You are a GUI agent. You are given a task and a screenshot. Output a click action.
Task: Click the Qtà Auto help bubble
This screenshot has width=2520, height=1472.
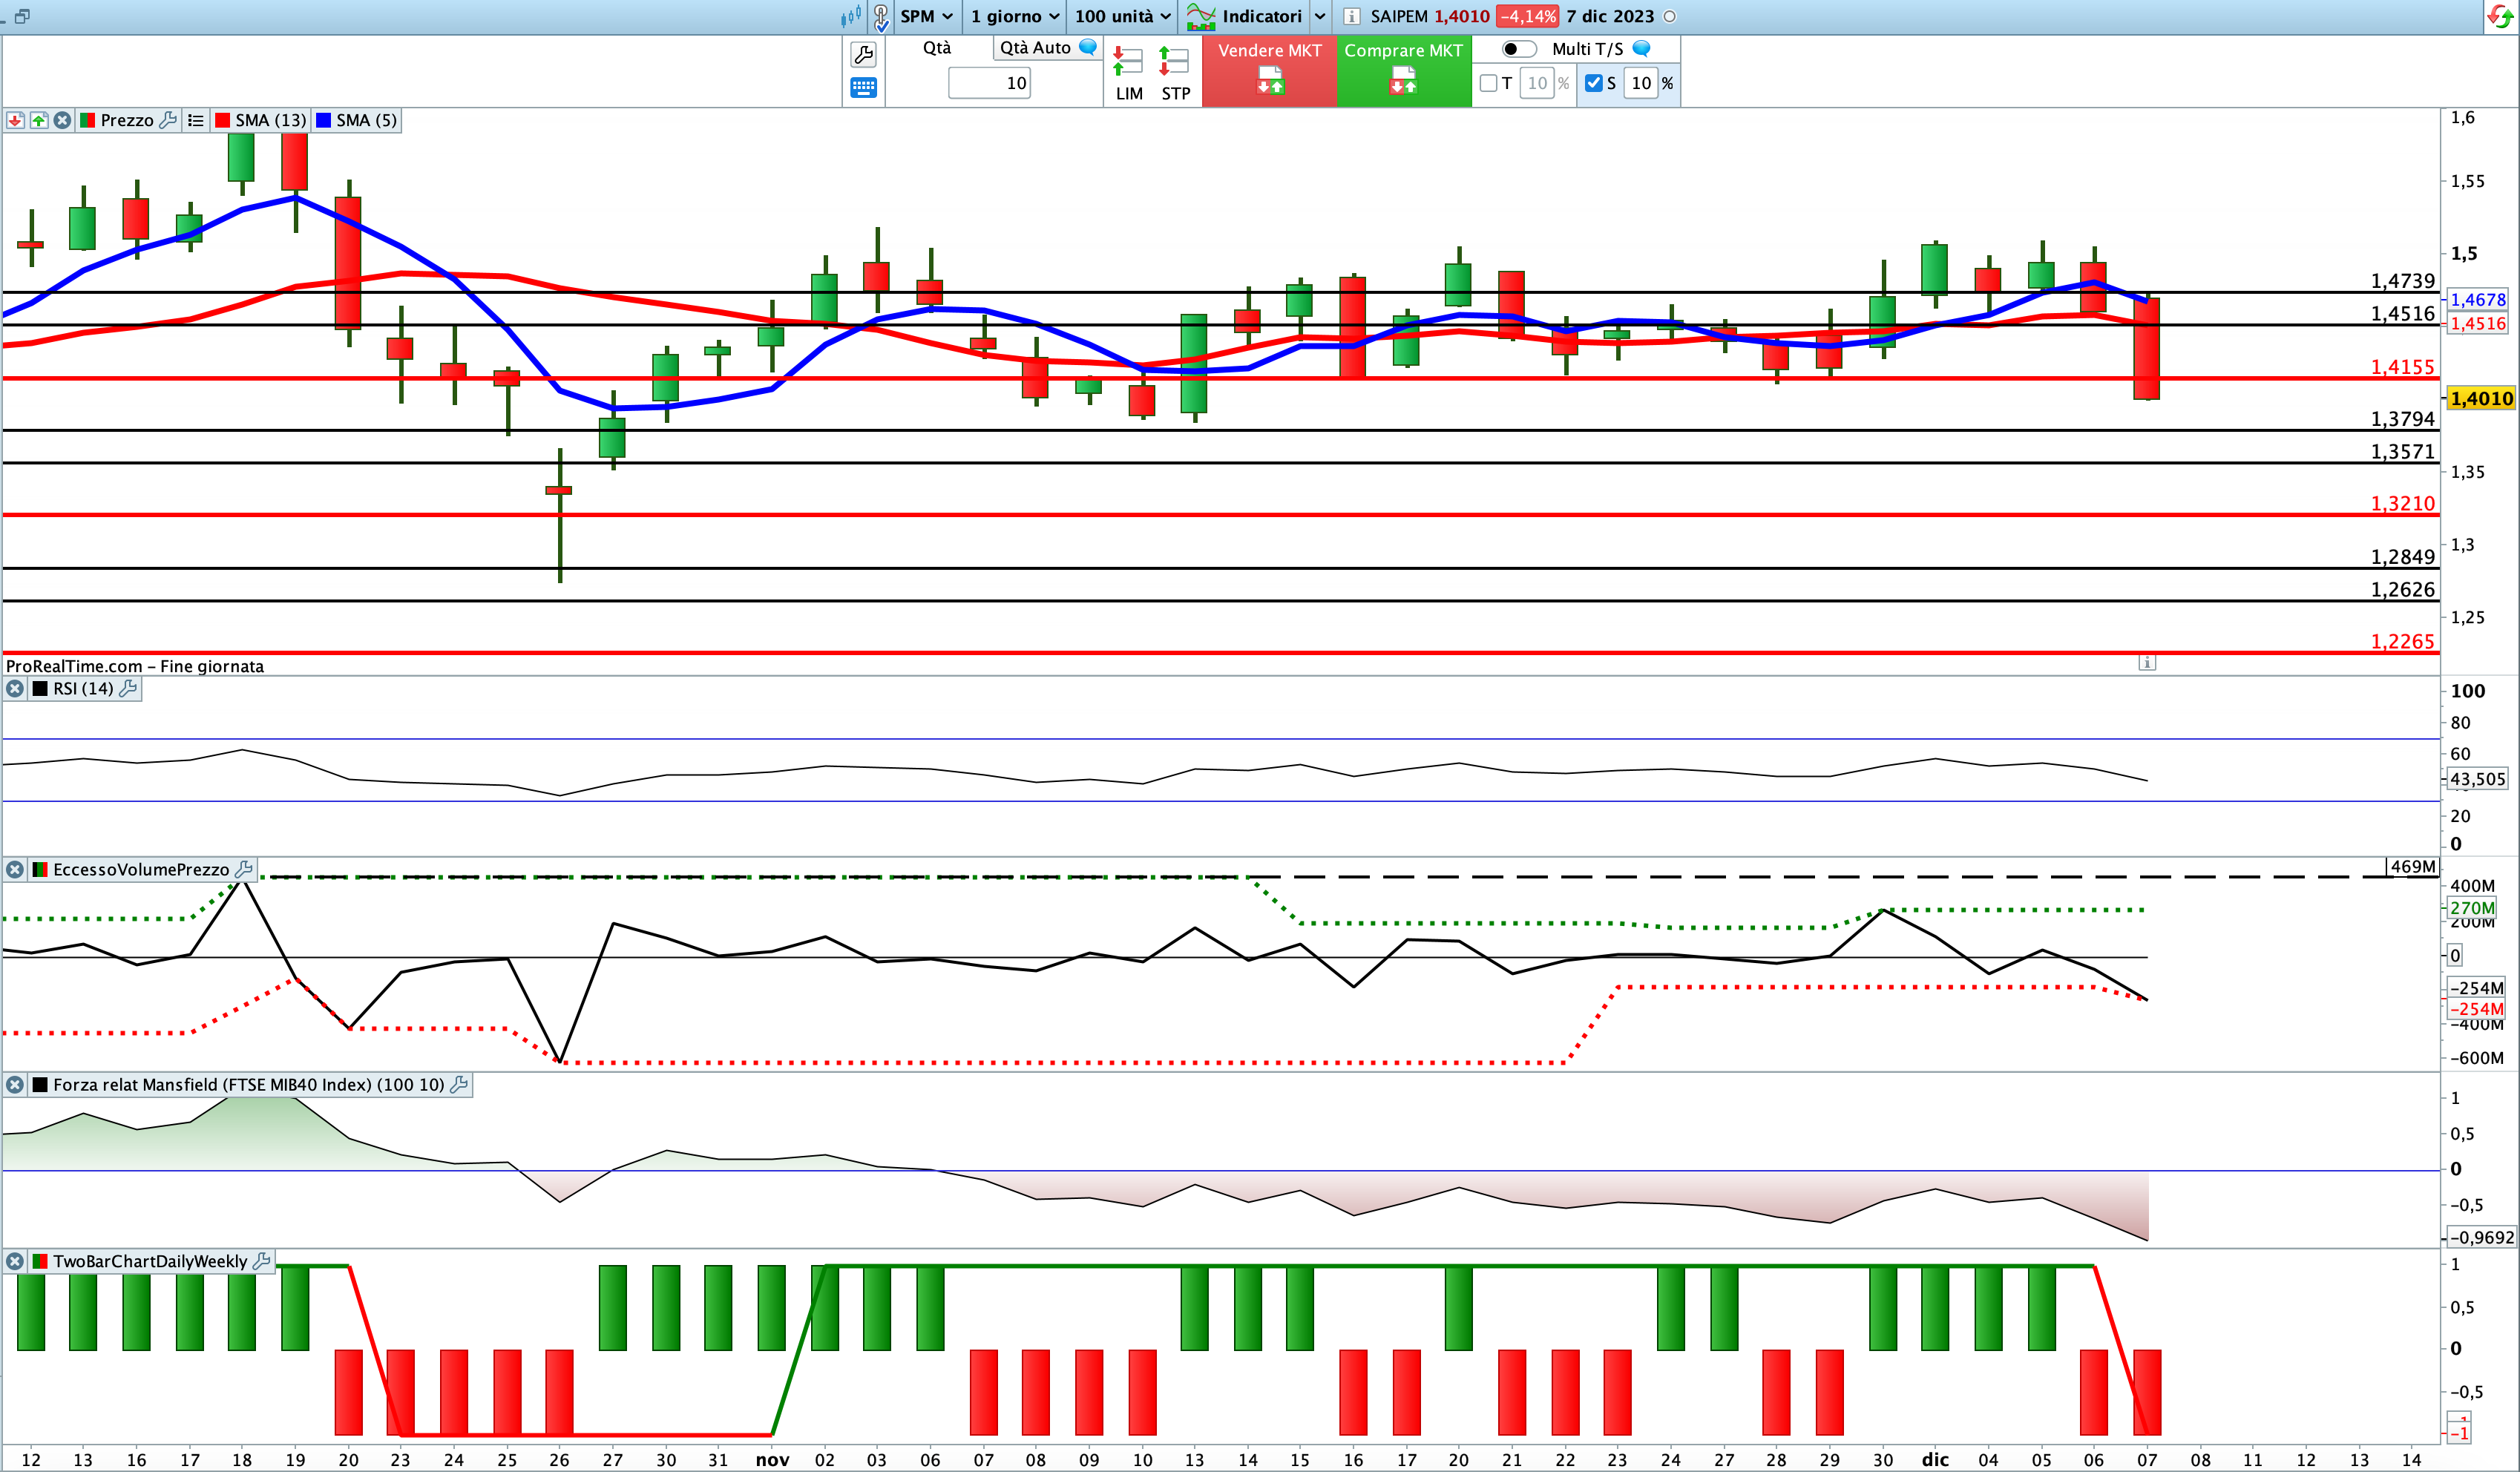point(1088,47)
